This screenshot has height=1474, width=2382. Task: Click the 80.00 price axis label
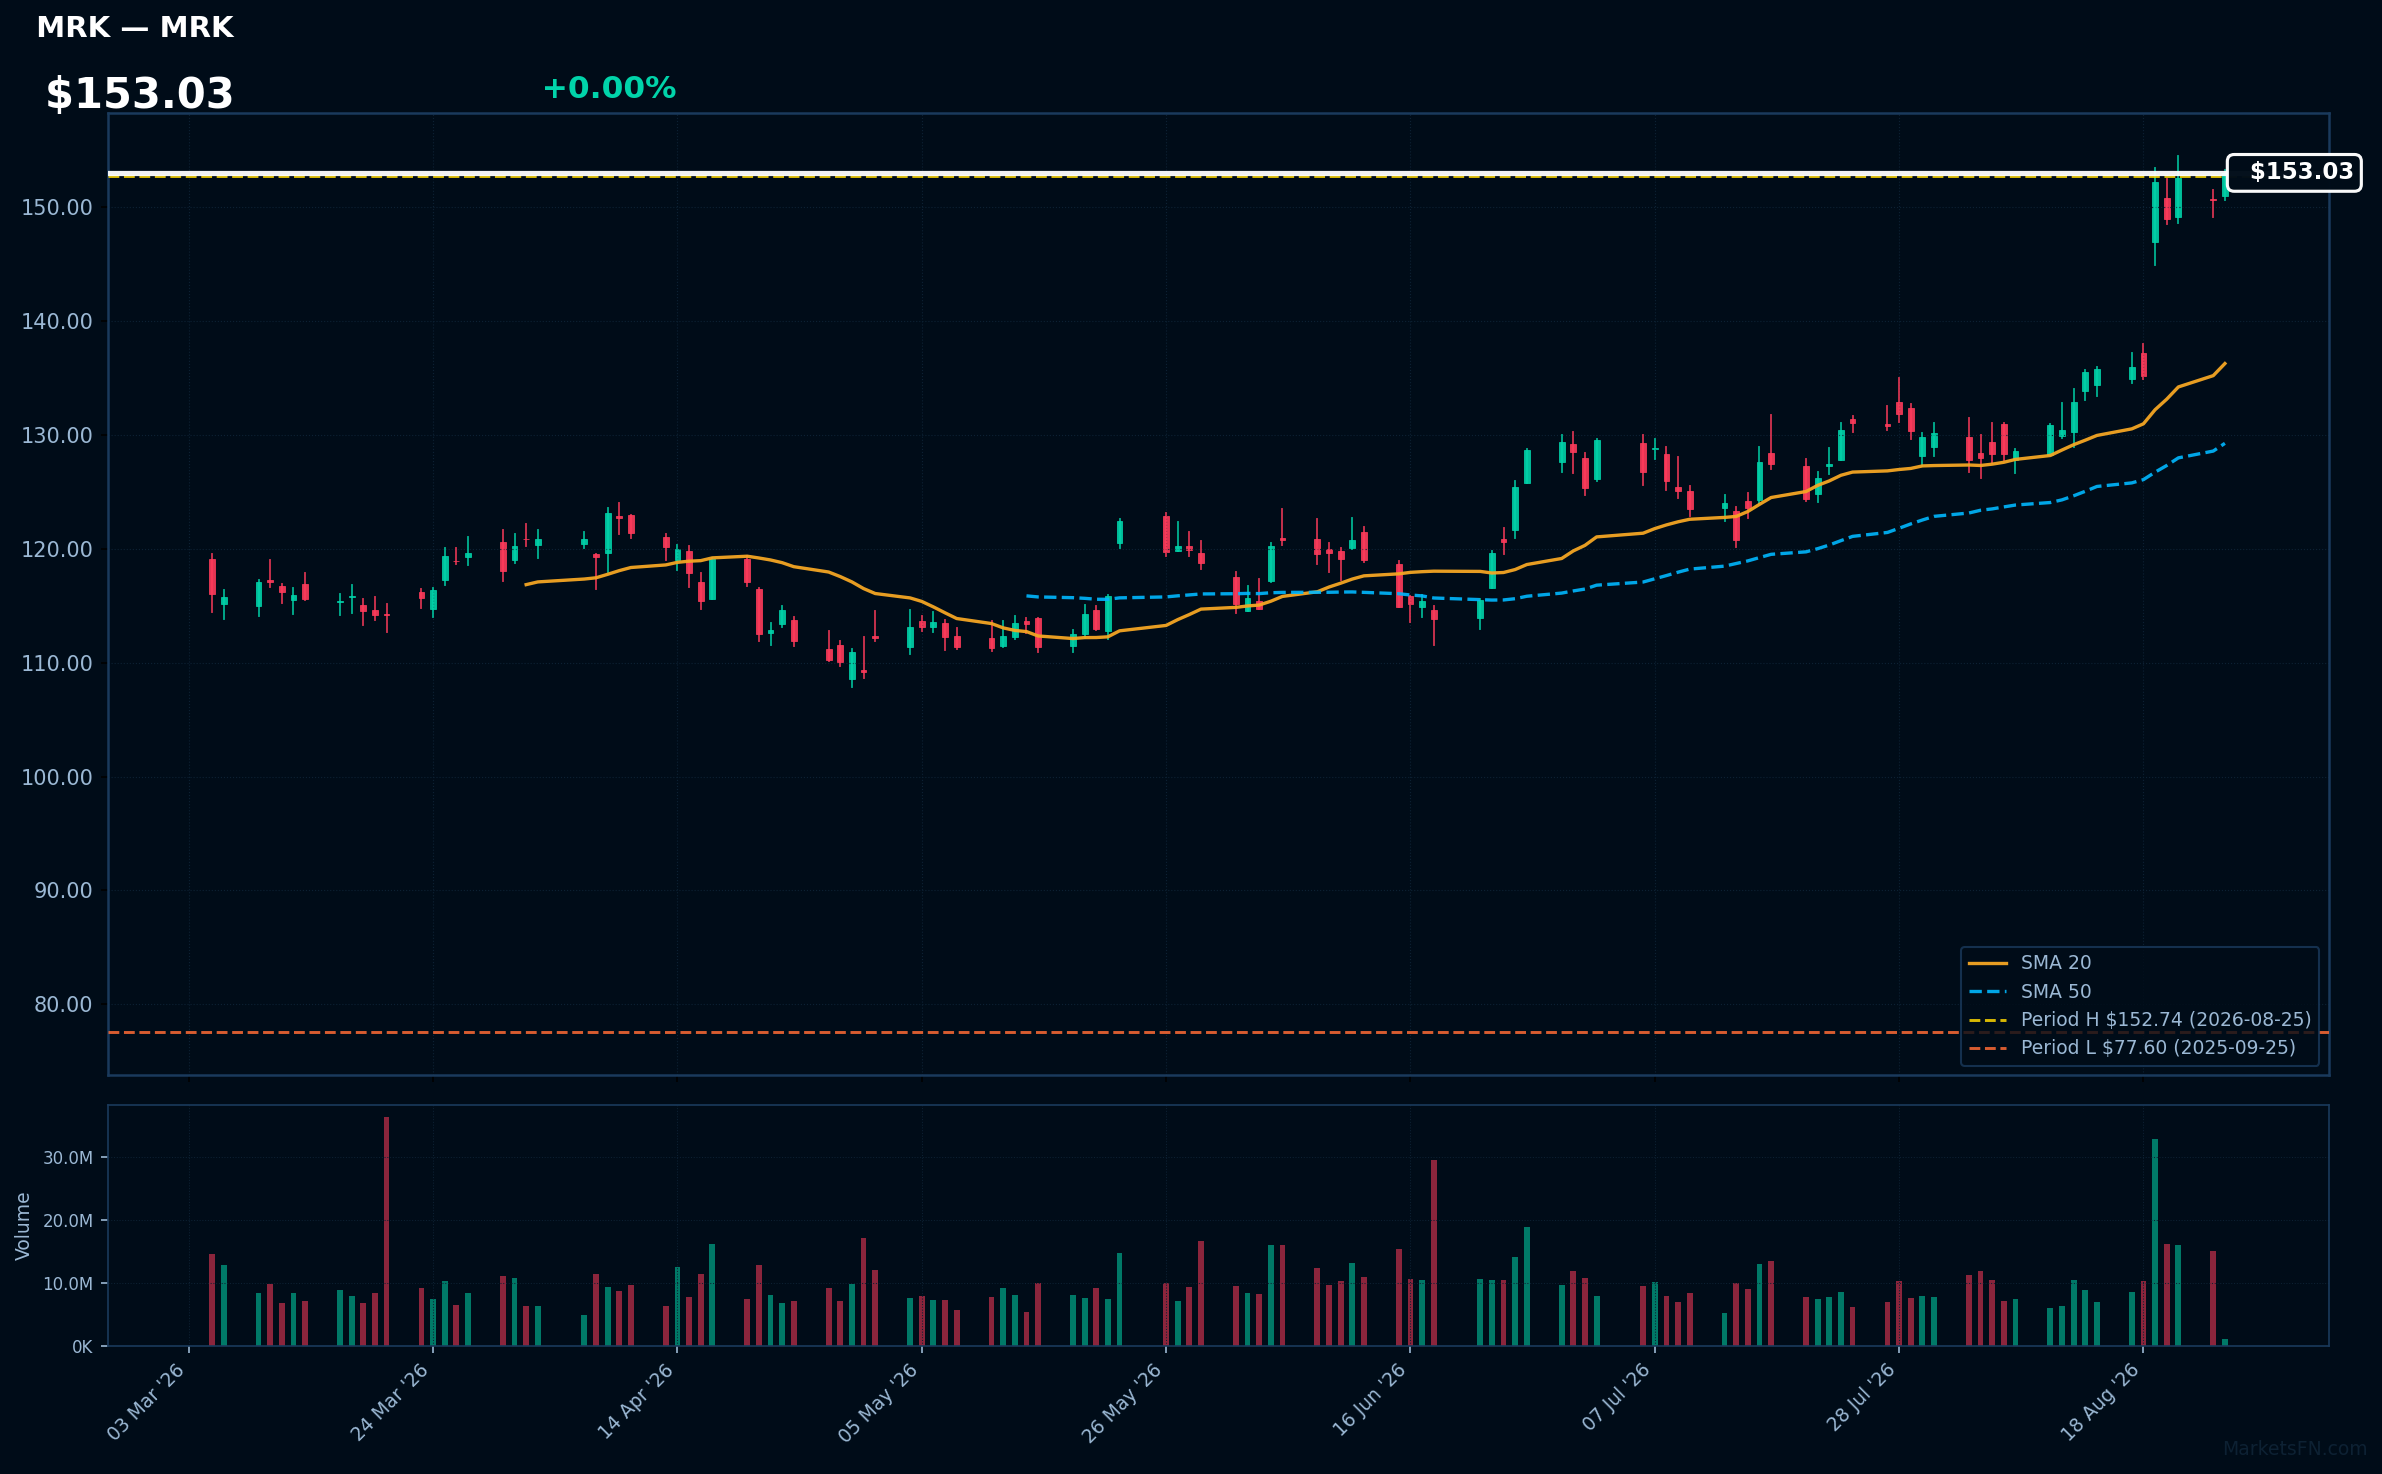click(62, 1005)
